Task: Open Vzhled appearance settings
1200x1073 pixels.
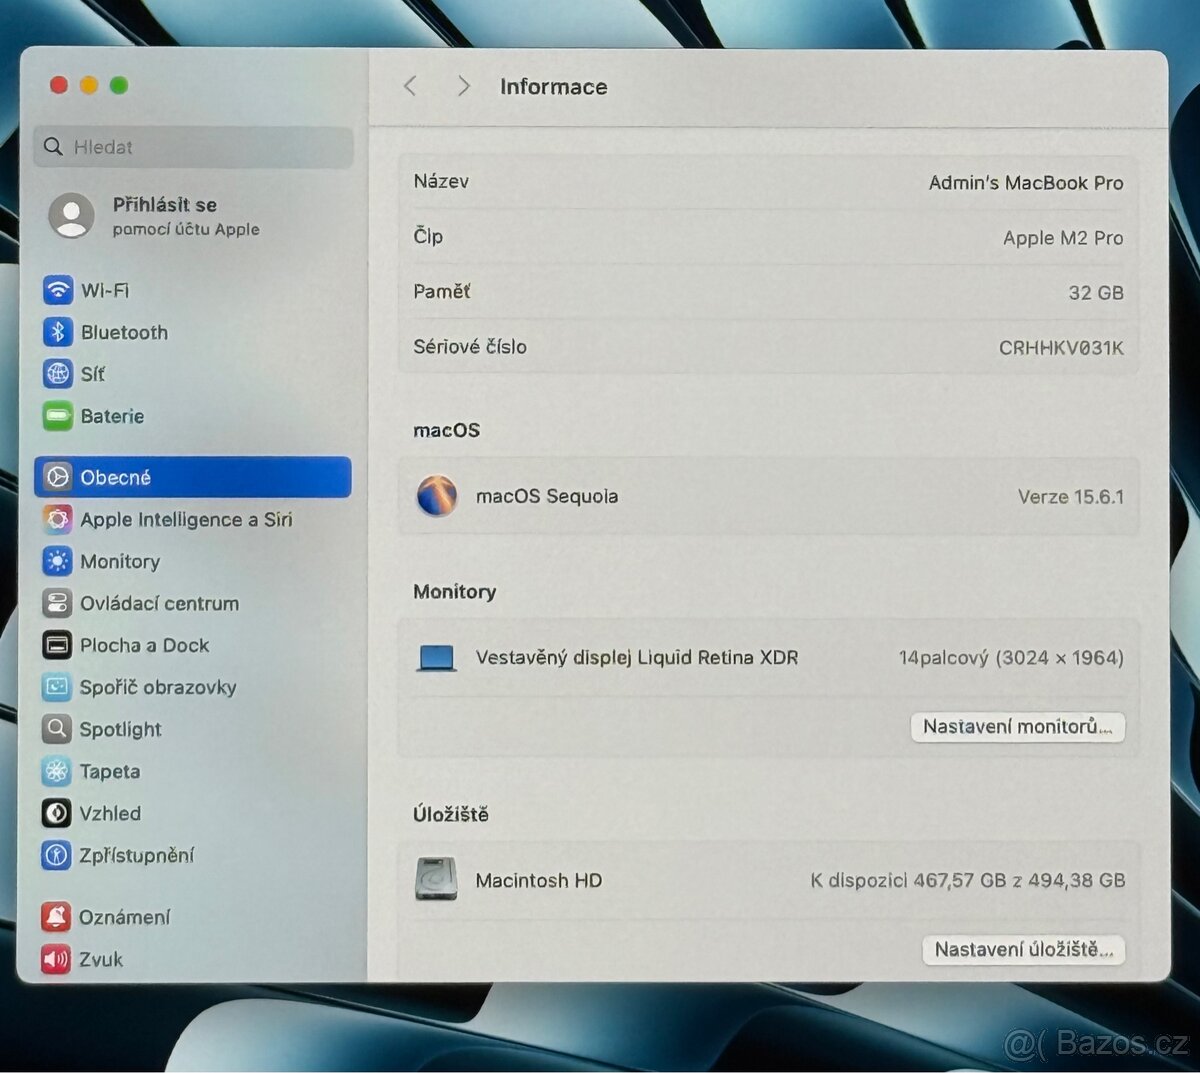Action: pyautogui.click(x=109, y=813)
